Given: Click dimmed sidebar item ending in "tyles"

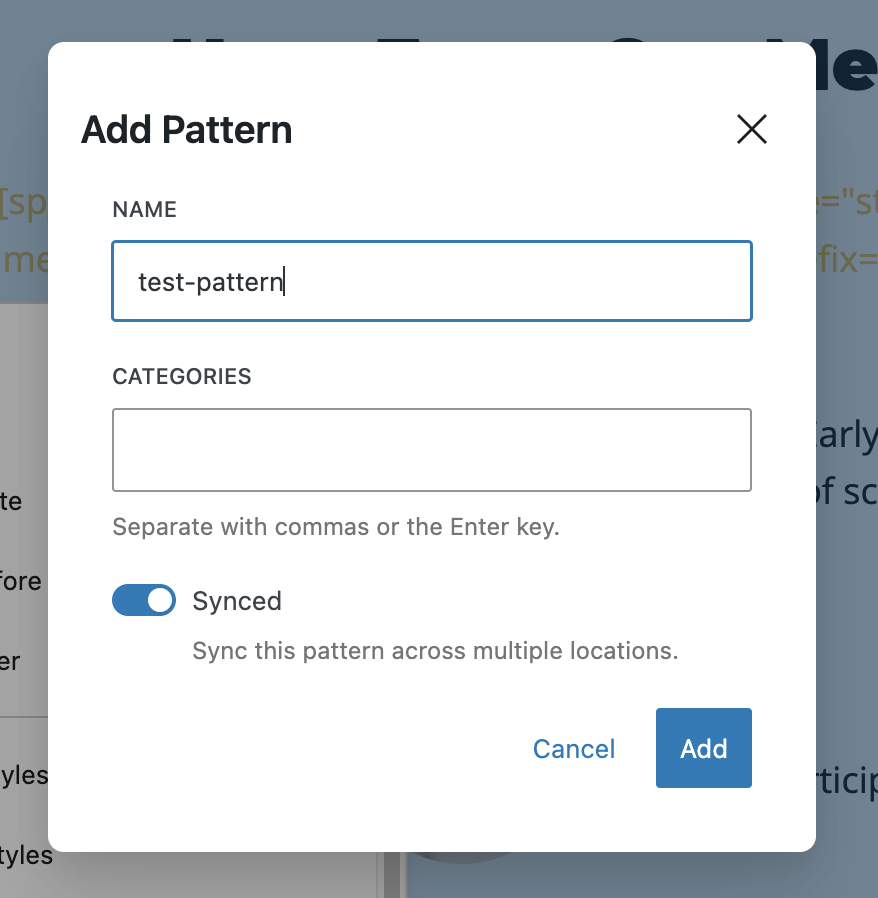Looking at the screenshot, I should (25, 855).
